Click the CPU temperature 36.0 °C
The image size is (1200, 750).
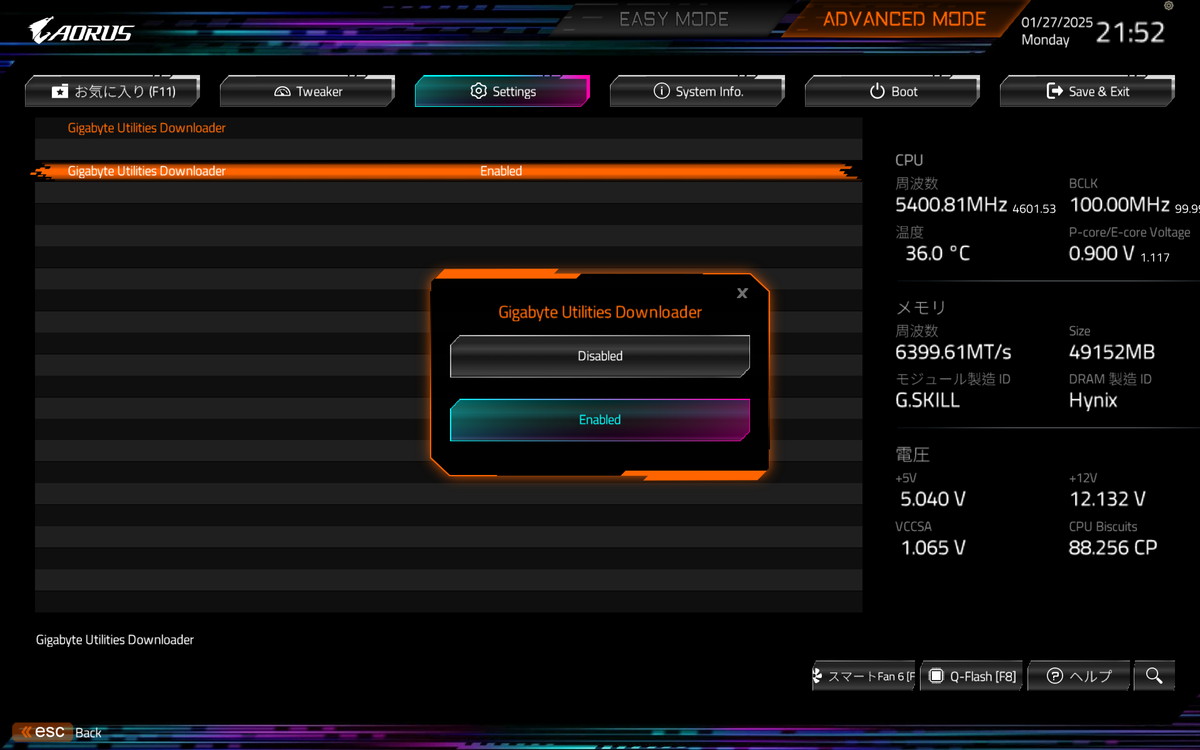tap(937, 254)
